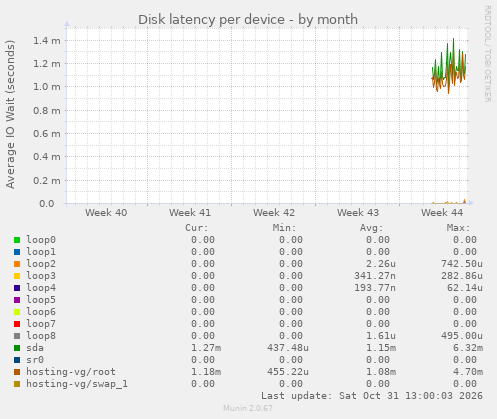This screenshot has height=419, width=497.
Task: Select the loop8 legend label
Action: coord(41,336)
